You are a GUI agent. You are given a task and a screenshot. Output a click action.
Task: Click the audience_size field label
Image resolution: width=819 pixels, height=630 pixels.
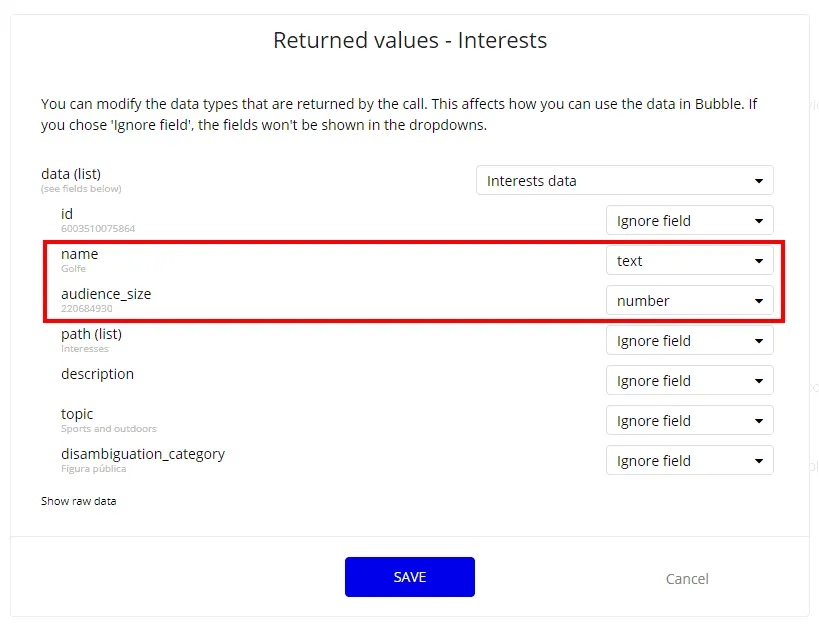pyautogui.click(x=106, y=294)
